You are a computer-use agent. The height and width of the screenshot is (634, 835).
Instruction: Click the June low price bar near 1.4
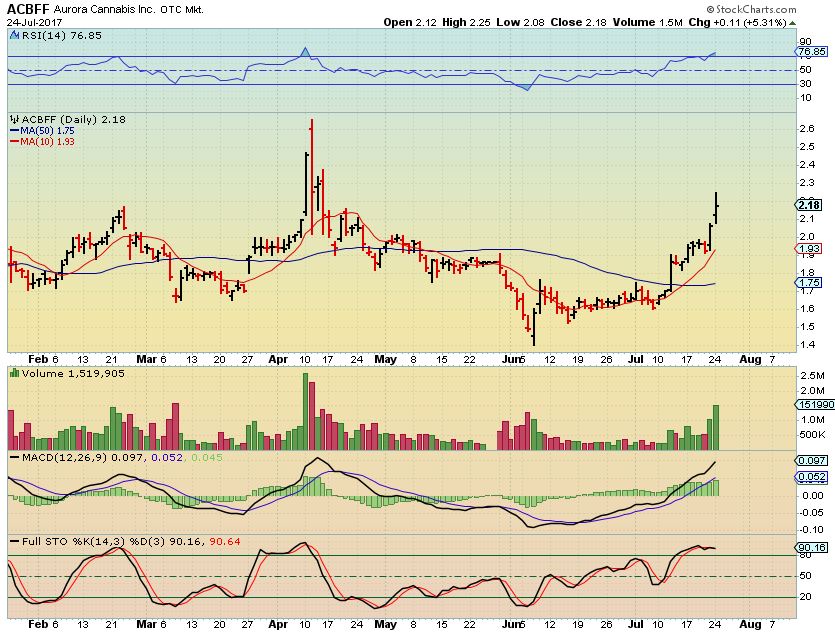(533, 327)
